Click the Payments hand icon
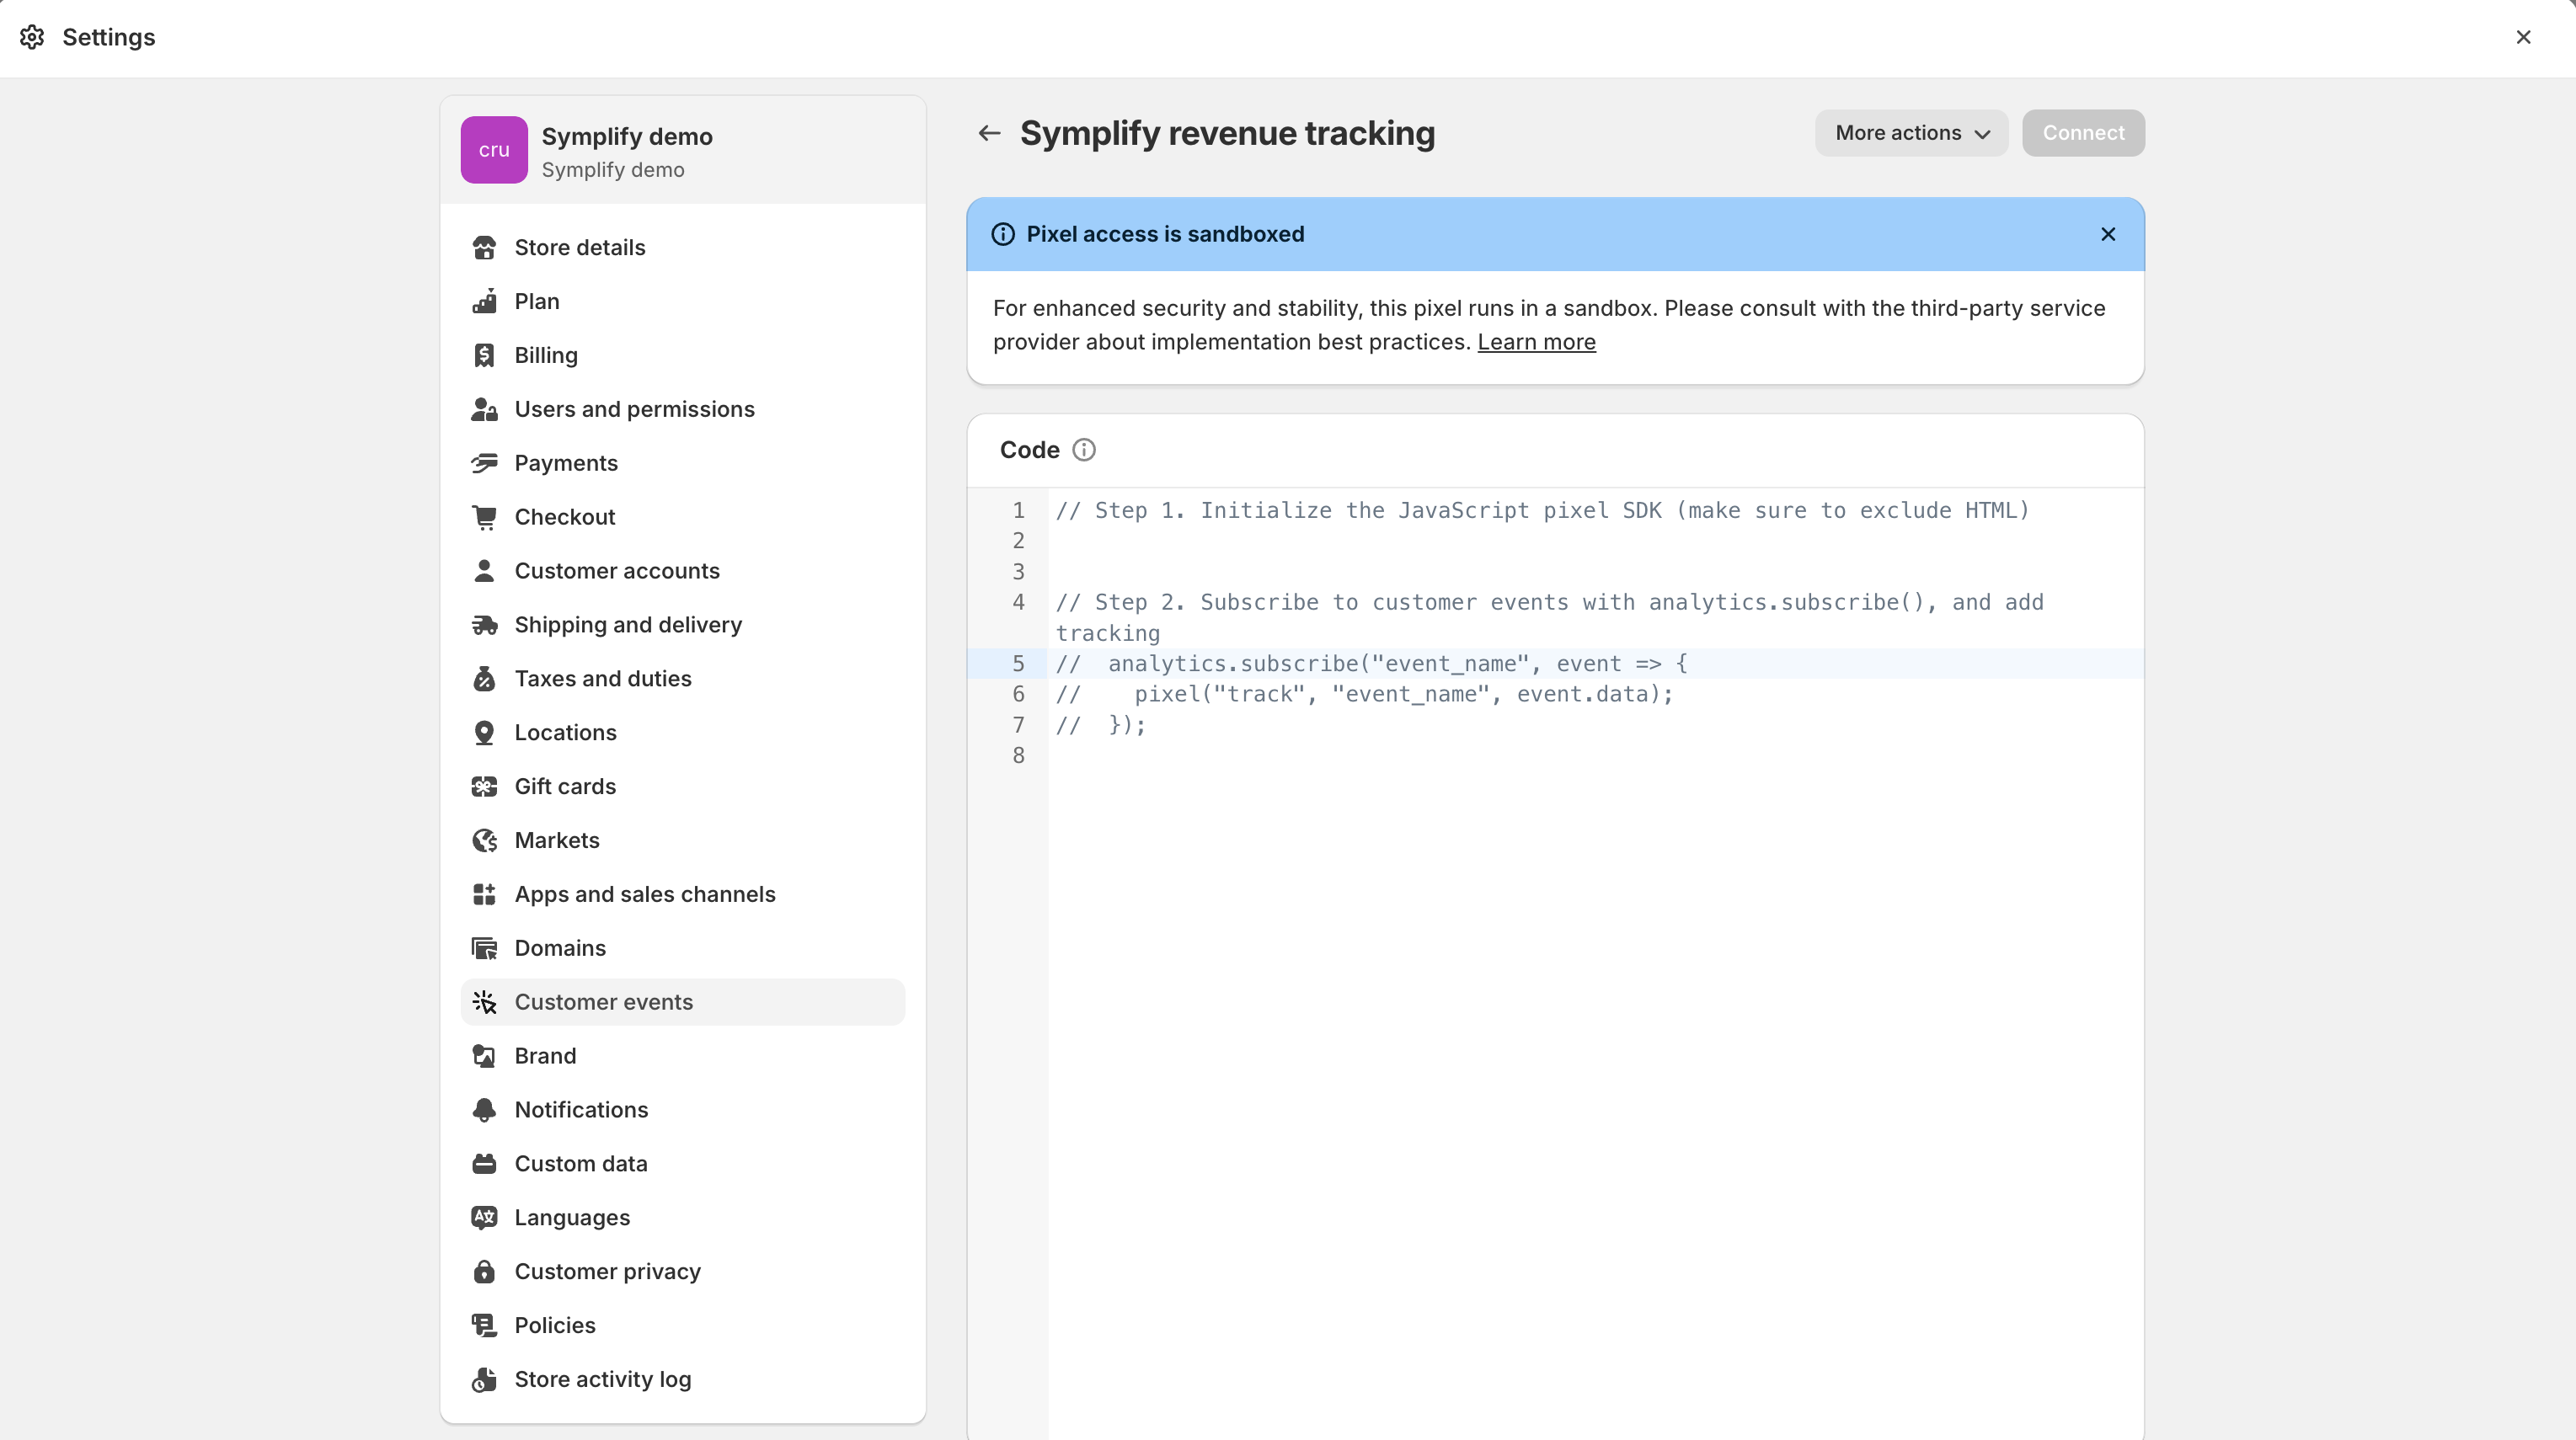 (484, 463)
